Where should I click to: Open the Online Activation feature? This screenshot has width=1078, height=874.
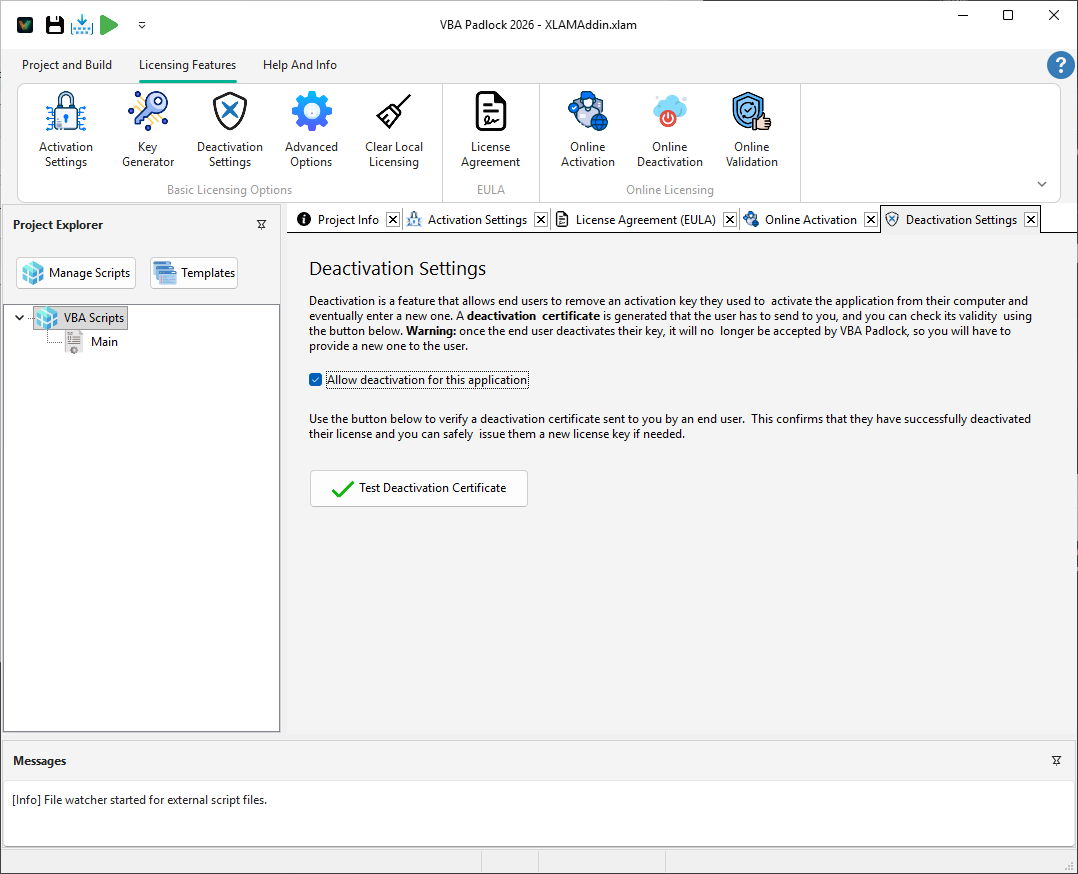[587, 128]
